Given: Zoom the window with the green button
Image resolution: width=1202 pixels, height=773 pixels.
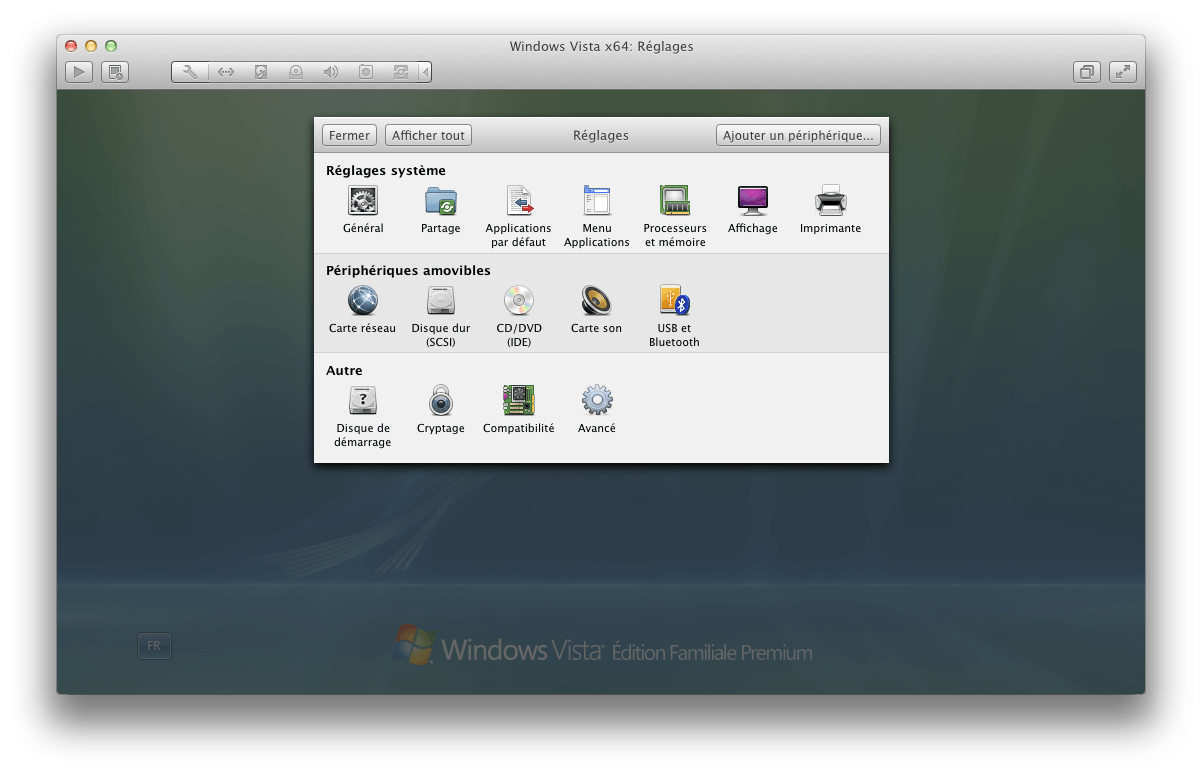Looking at the screenshot, I should [111, 46].
